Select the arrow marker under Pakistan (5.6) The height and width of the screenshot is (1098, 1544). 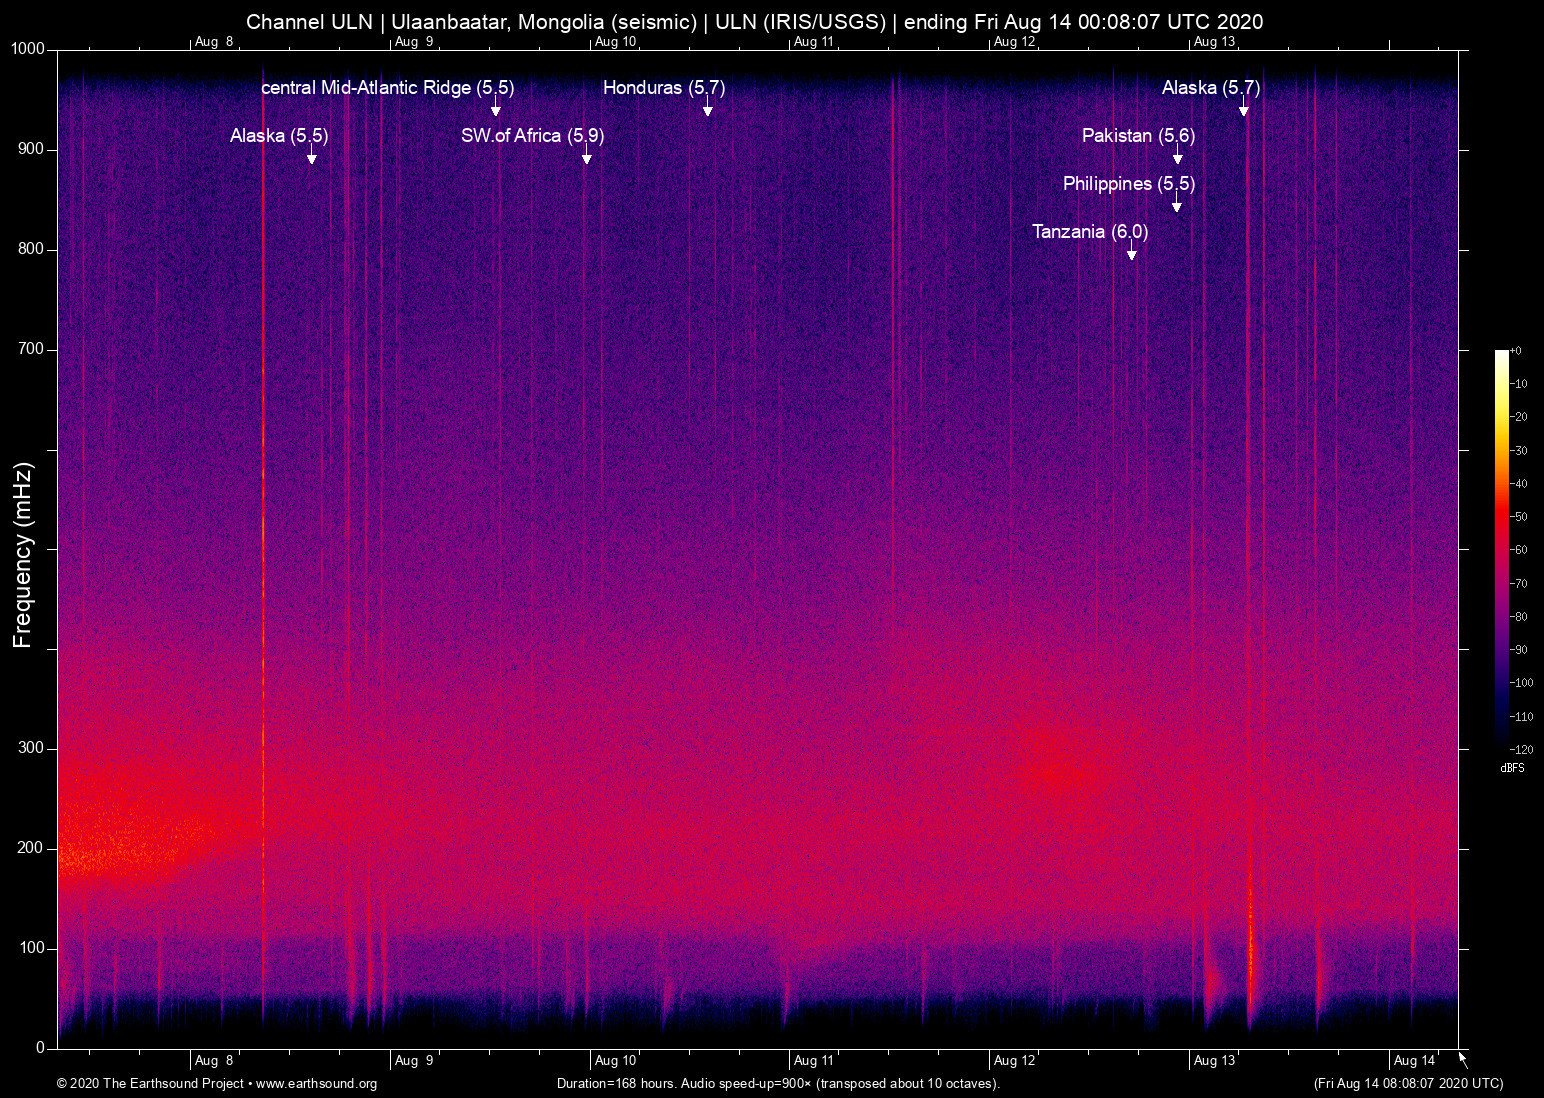click(x=1177, y=156)
